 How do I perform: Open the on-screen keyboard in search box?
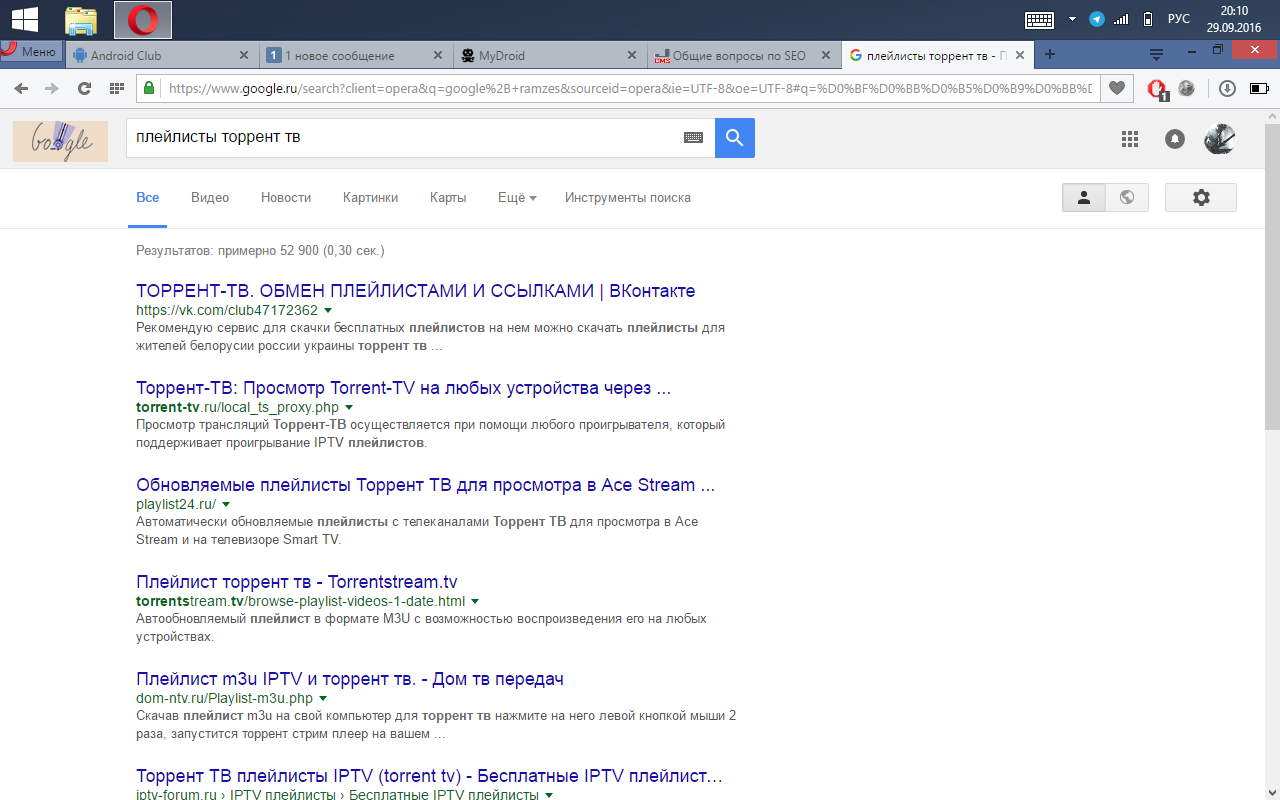693,138
